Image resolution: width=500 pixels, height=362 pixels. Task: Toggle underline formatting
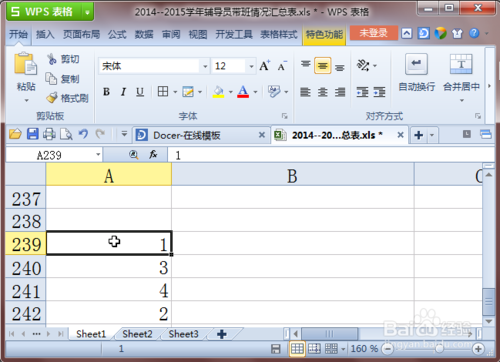[x=140, y=92]
